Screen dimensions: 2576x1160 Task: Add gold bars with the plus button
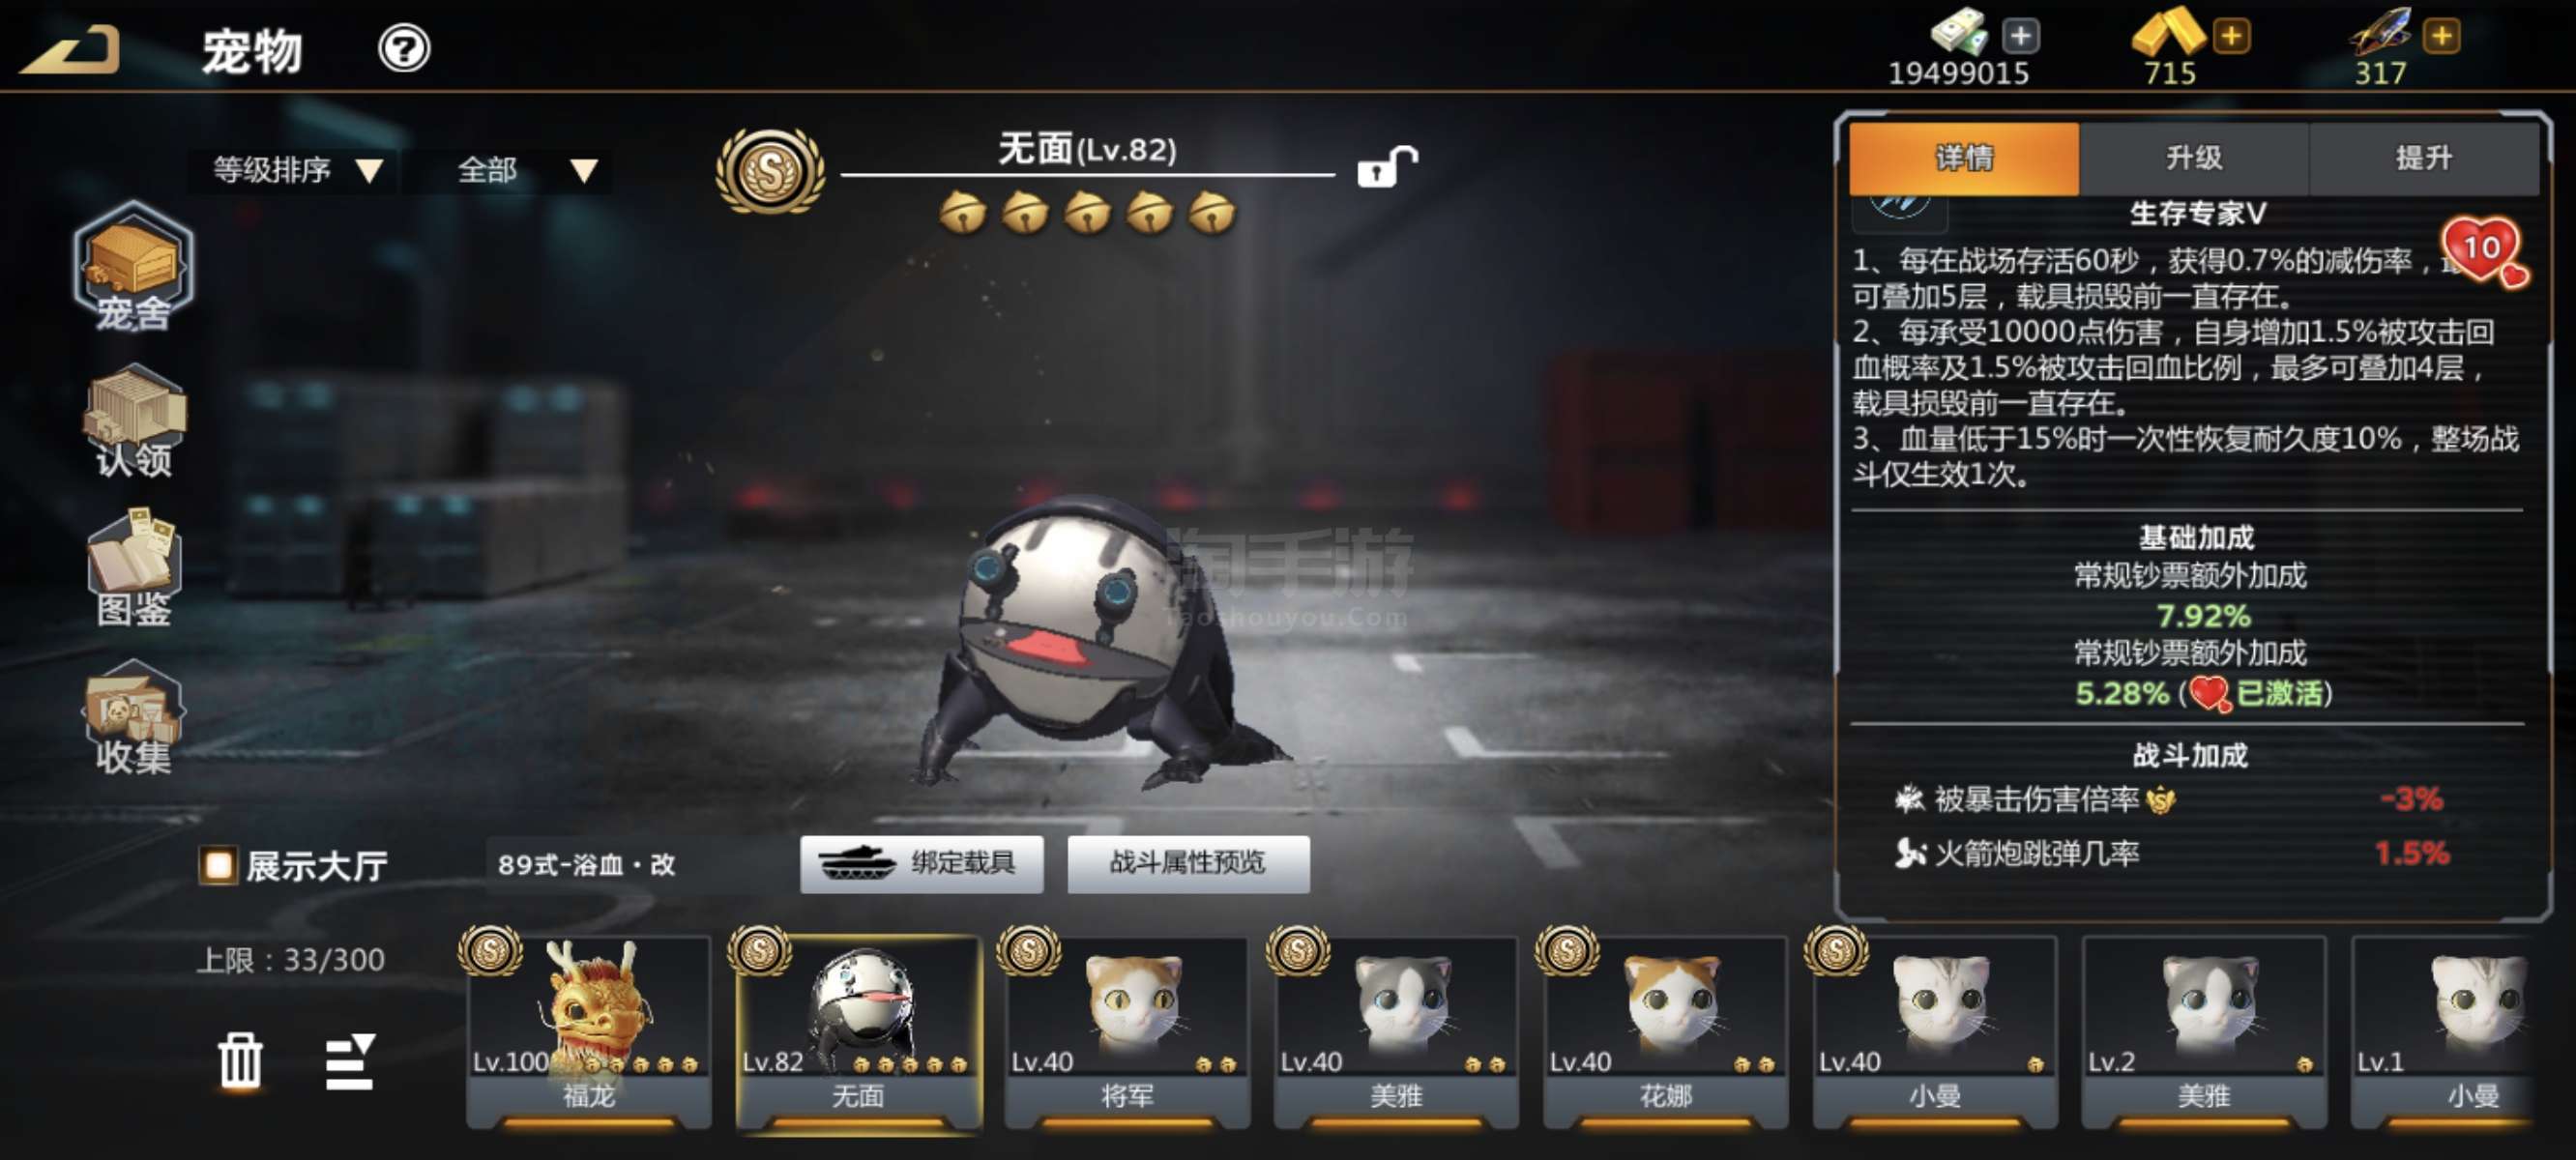pos(2231,37)
